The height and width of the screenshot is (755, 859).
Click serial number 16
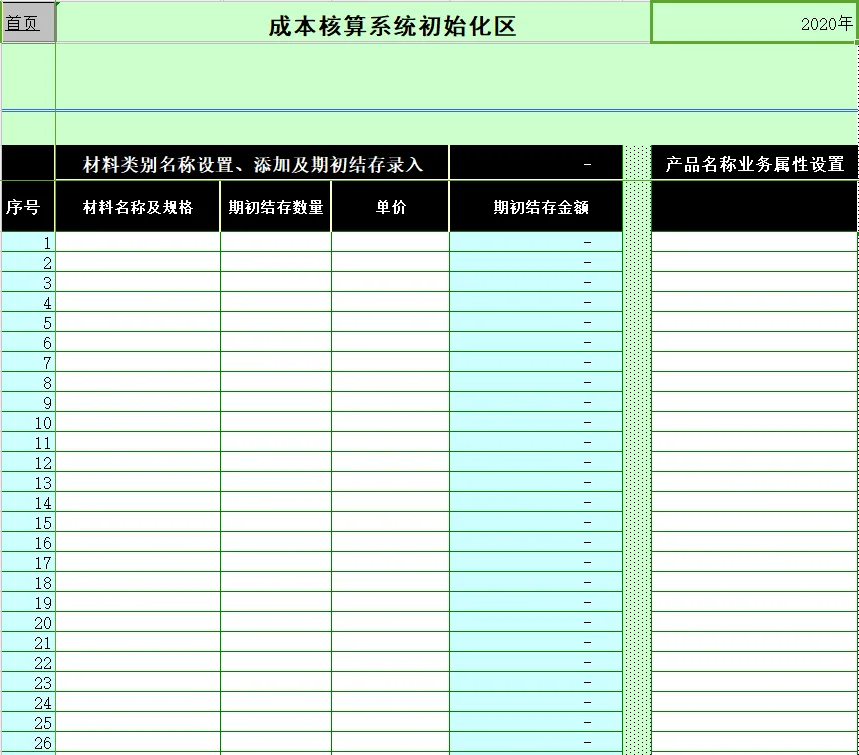click(x=28, y=542)
